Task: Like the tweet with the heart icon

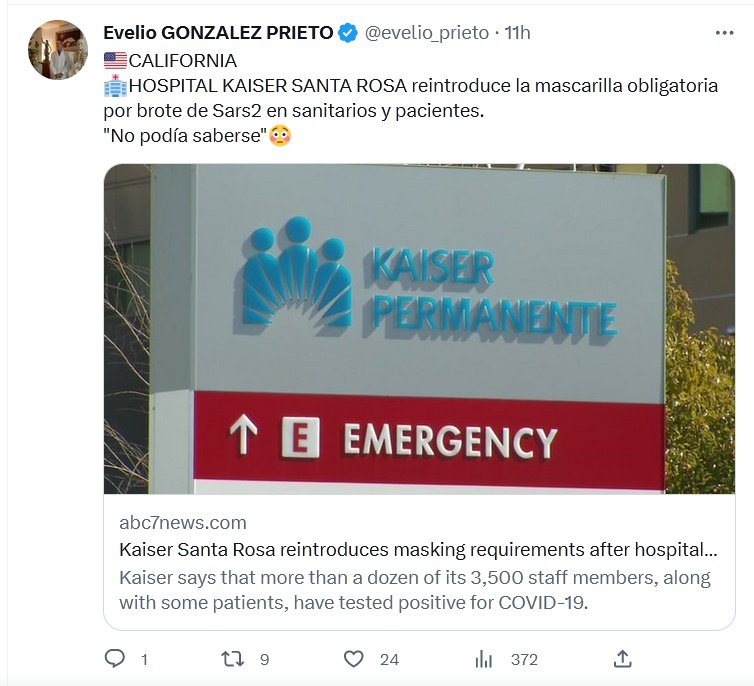Action: (x=353, y=659)
